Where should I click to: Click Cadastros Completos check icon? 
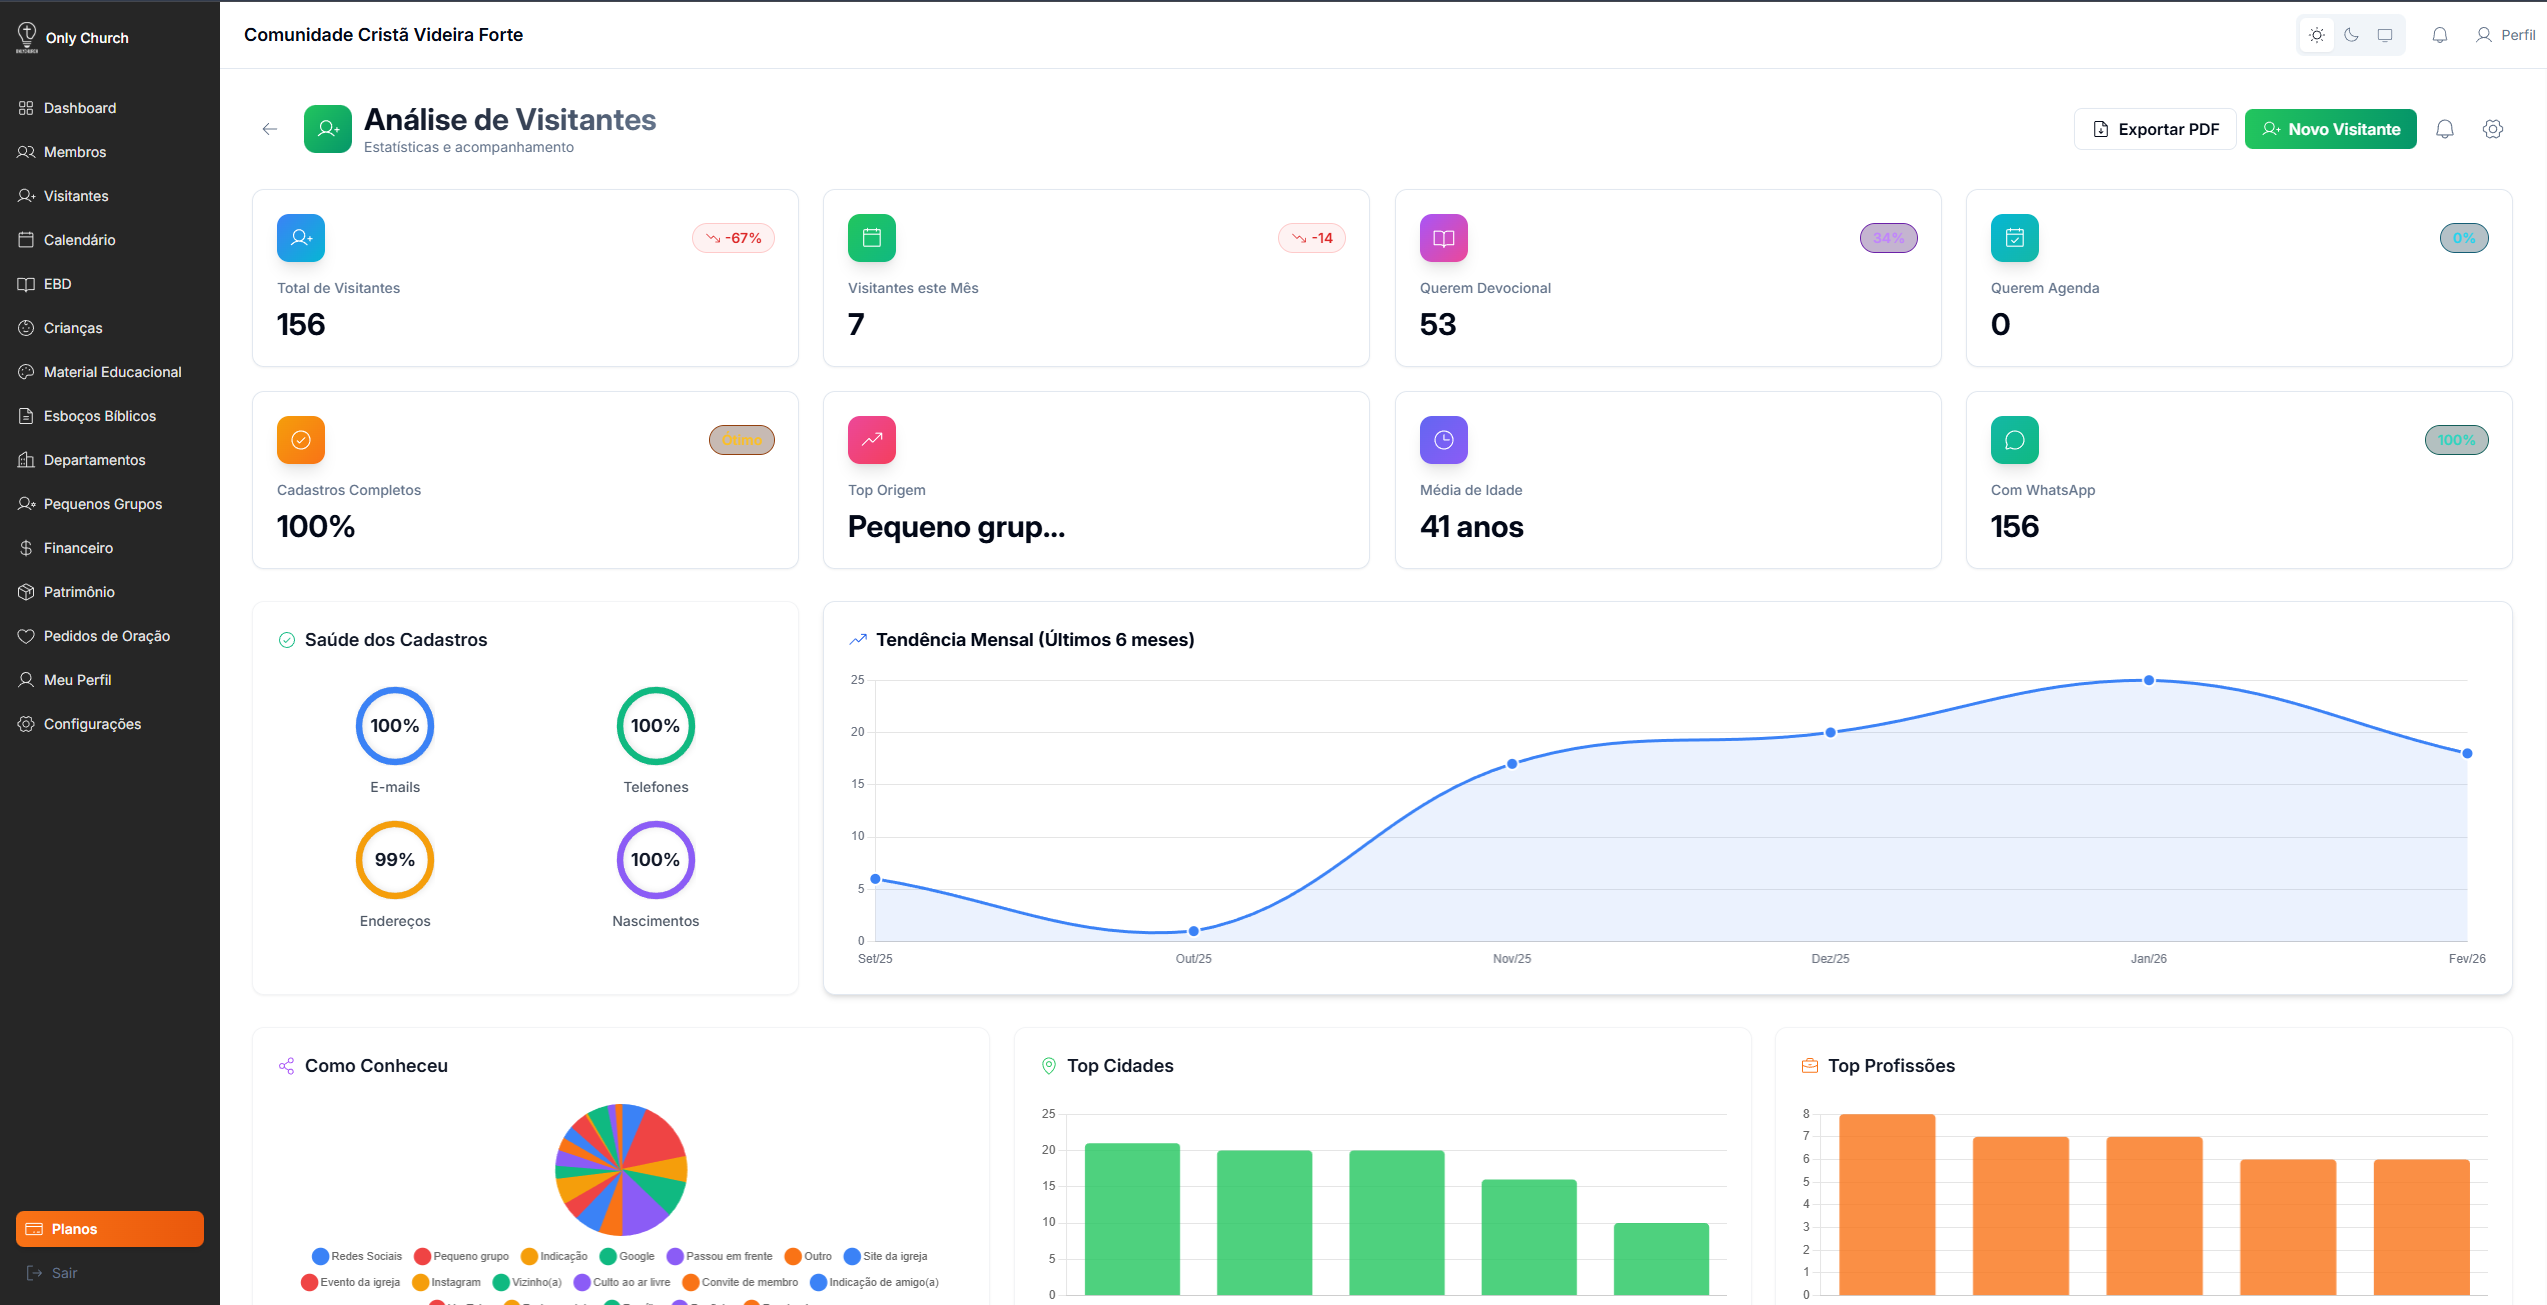click(301, 440)
